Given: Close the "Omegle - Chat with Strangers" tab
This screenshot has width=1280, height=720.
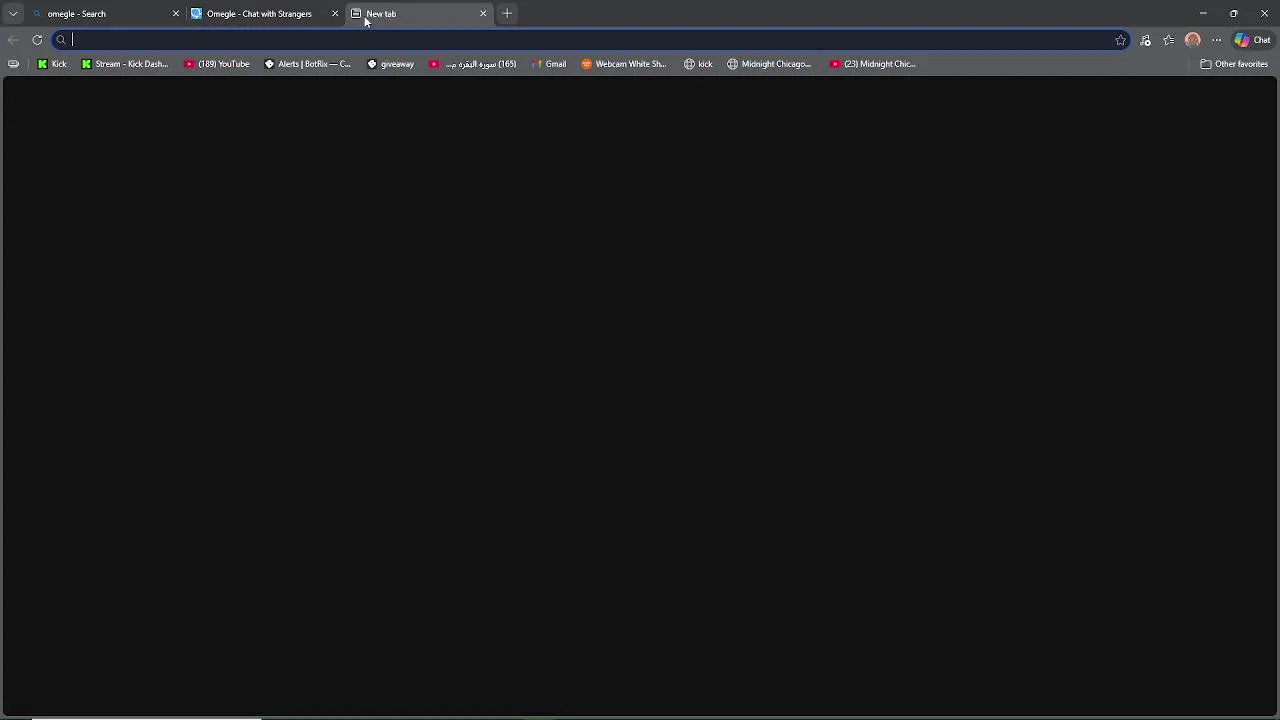Looking at the screenshot, I should [335, 14].
